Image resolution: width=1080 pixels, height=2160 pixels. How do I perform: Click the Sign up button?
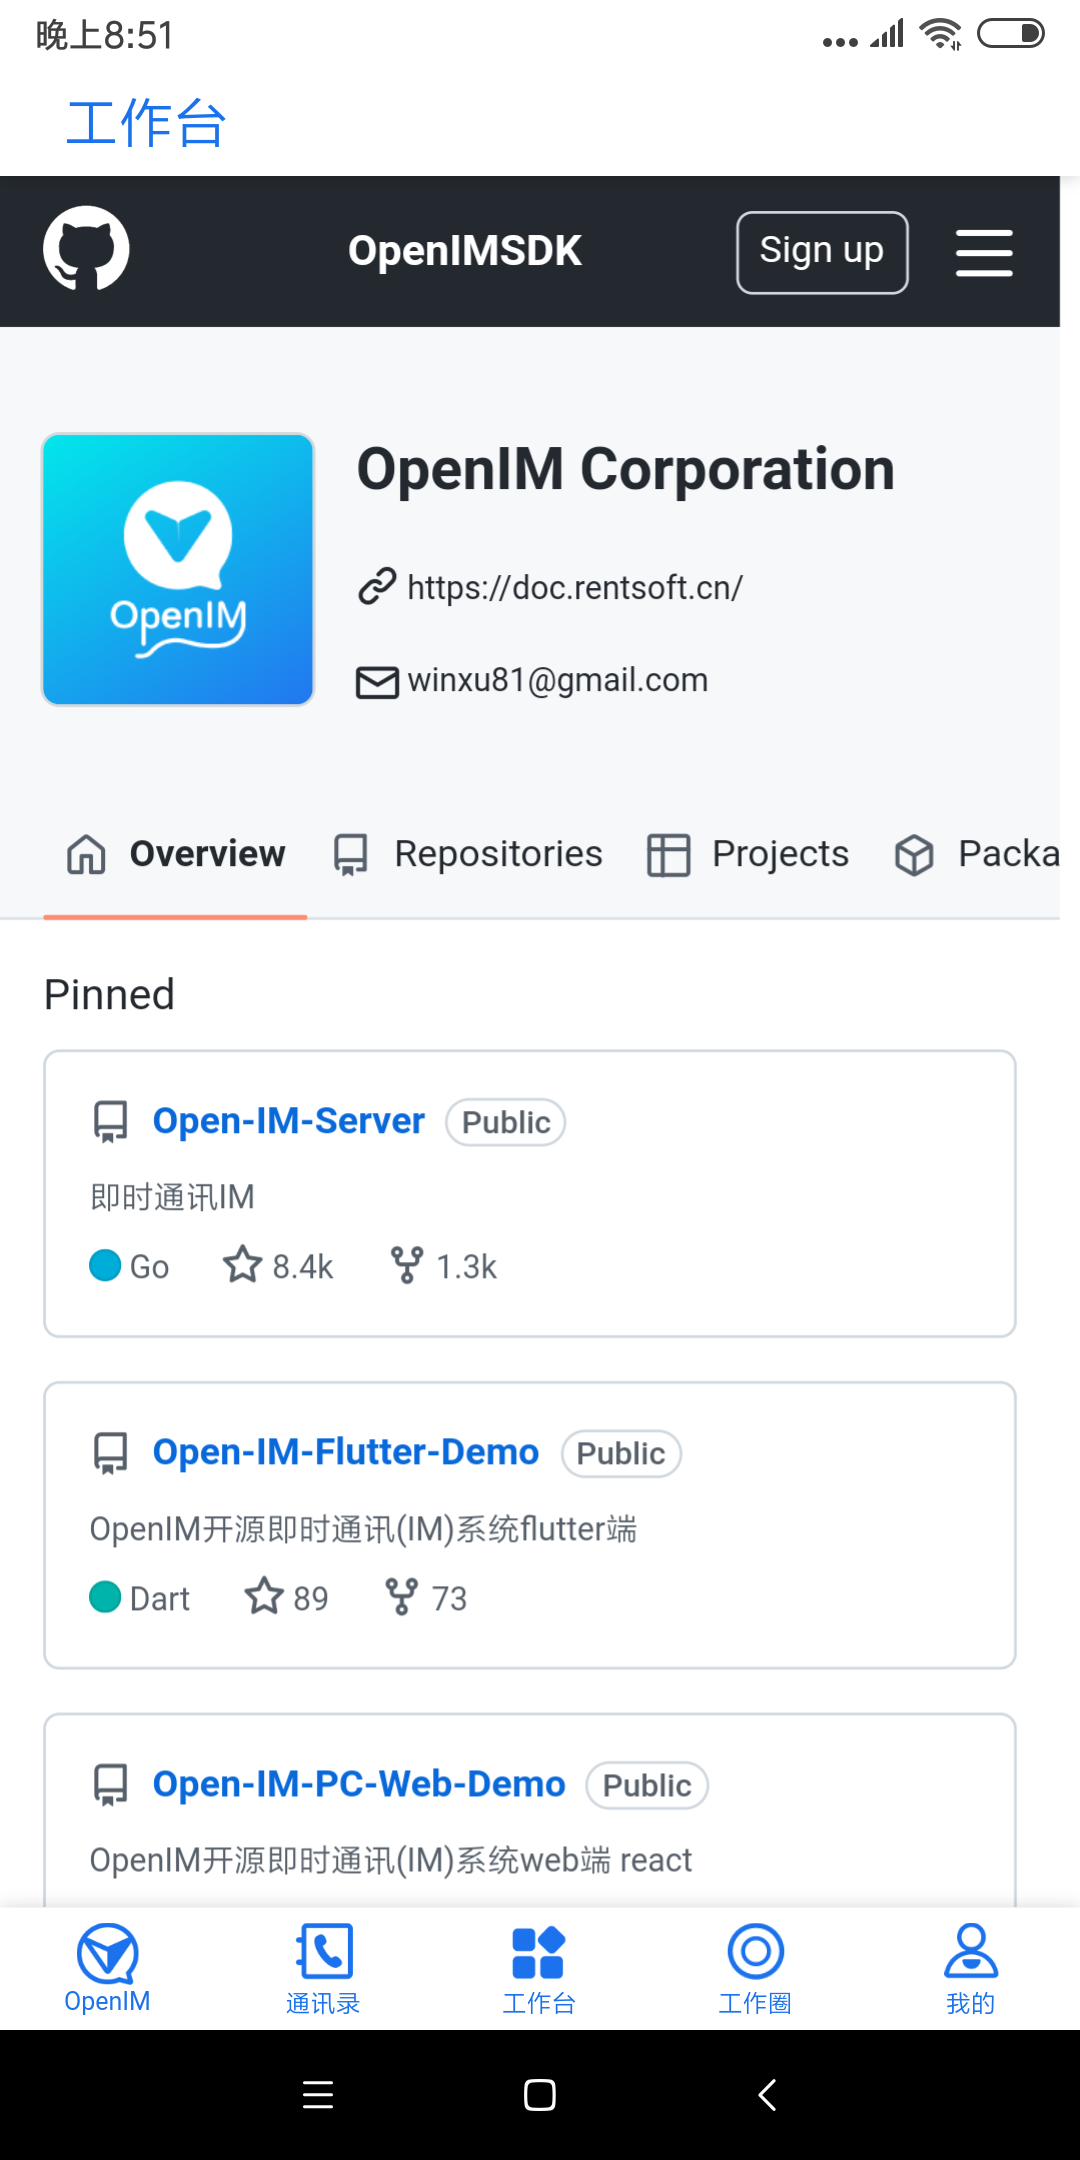(822, 252)
